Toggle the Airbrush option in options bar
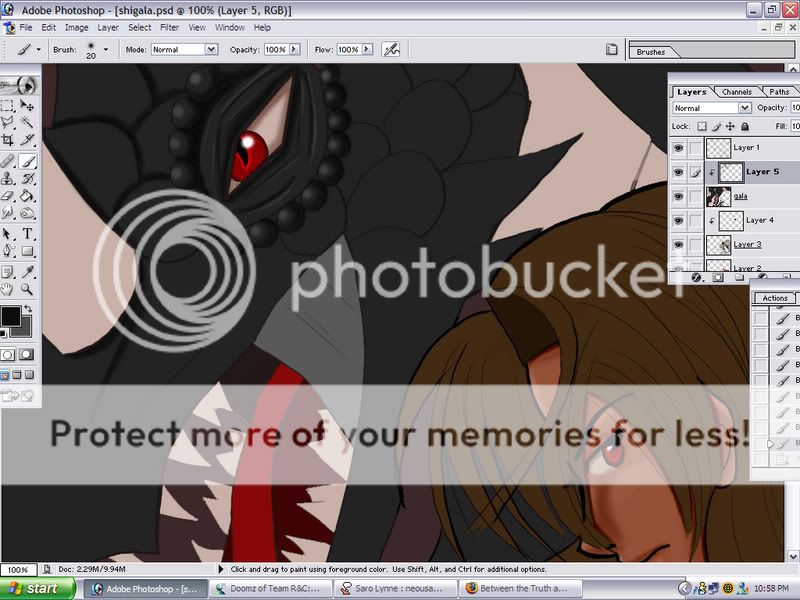Viewport: 800px width, 600px height. [x=391, y=49]
